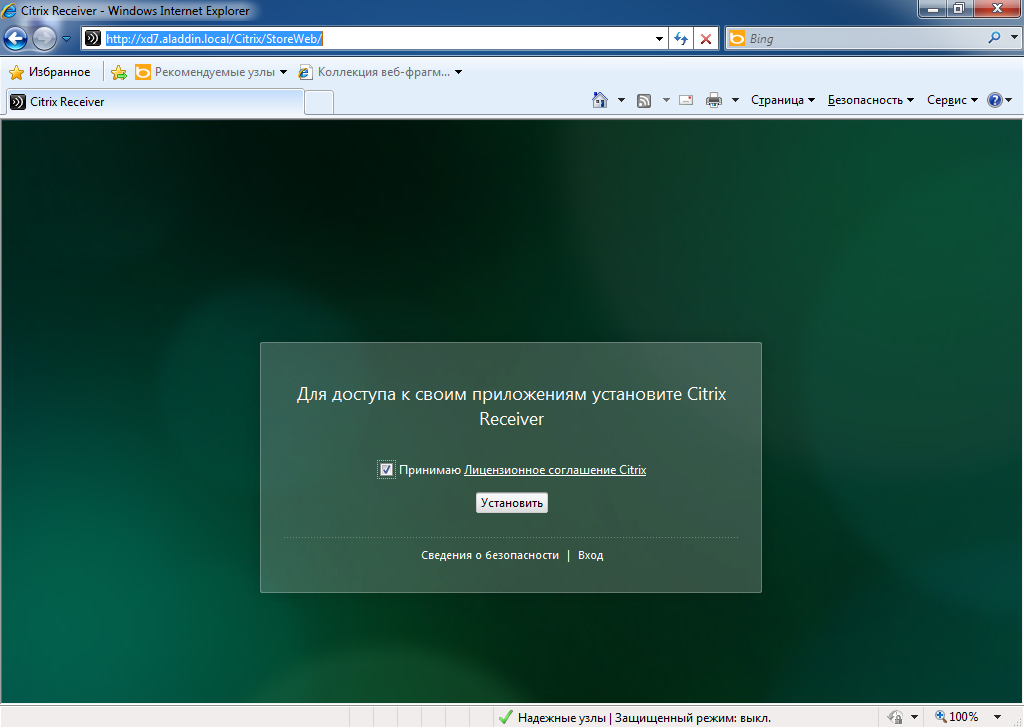Expand the address bar history dropdown
This screenshot has height=728, width=1024.
pyautogui.click(x=659, y=39)
